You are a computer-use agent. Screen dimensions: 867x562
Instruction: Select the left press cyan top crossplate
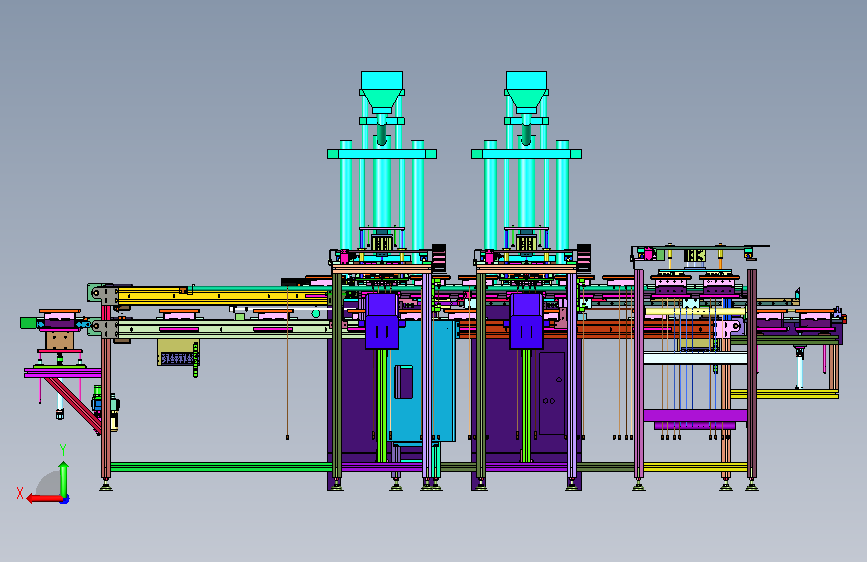click(x=382, y=154)
